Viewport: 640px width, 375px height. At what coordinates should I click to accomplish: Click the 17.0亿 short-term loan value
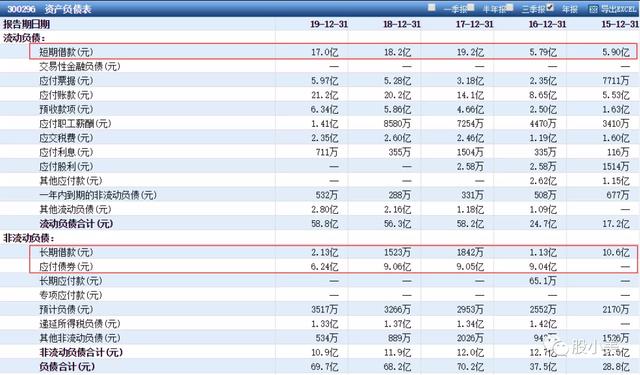point(325,52)
